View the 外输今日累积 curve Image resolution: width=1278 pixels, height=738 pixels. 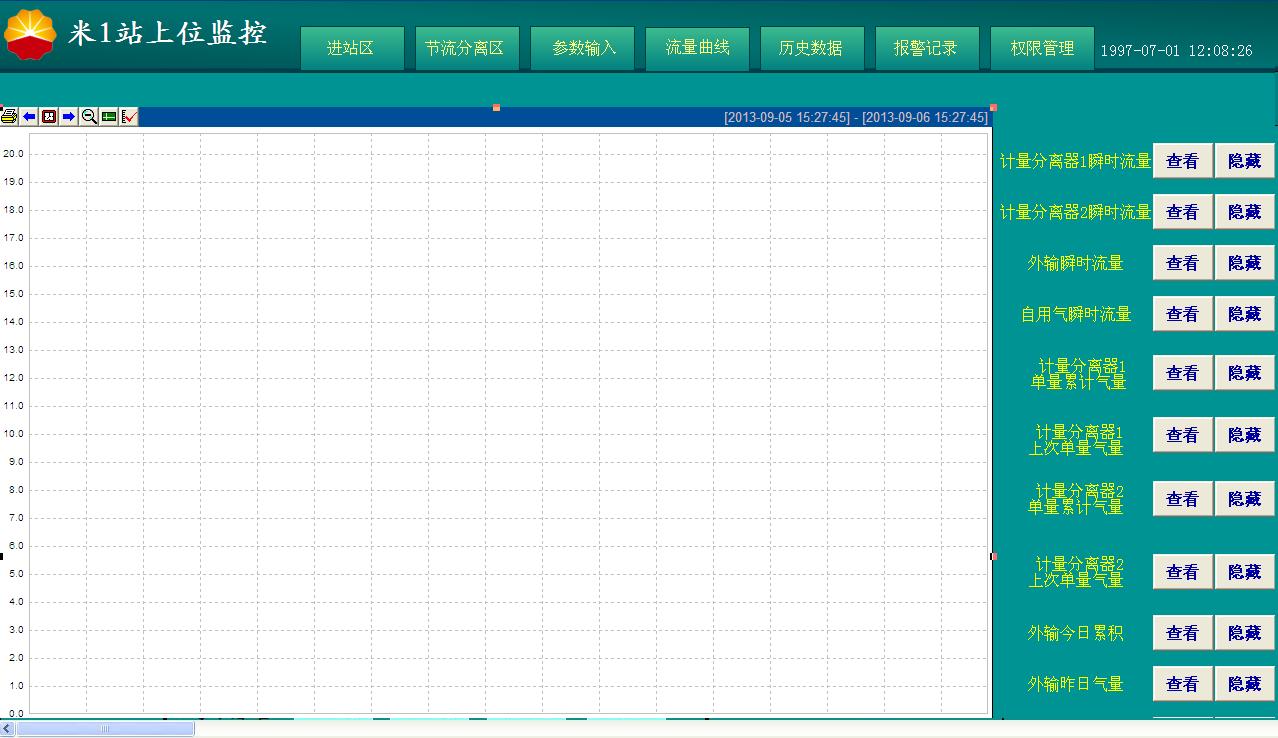click(1182, 633)
